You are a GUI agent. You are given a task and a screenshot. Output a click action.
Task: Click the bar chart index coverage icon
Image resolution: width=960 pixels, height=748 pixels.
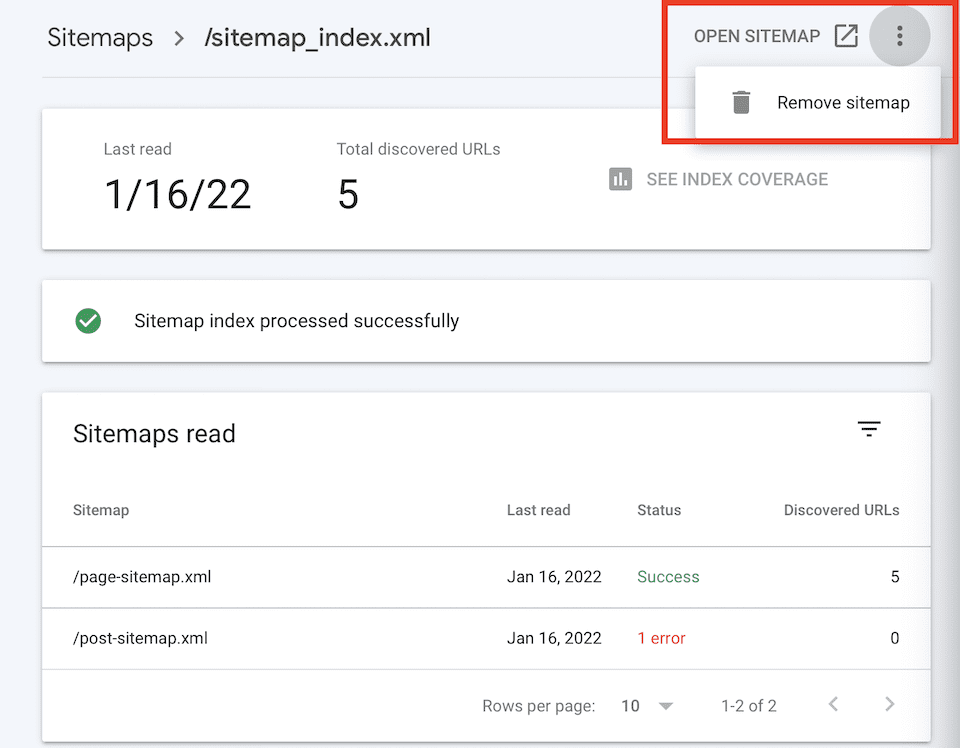(x=621, y=179)
